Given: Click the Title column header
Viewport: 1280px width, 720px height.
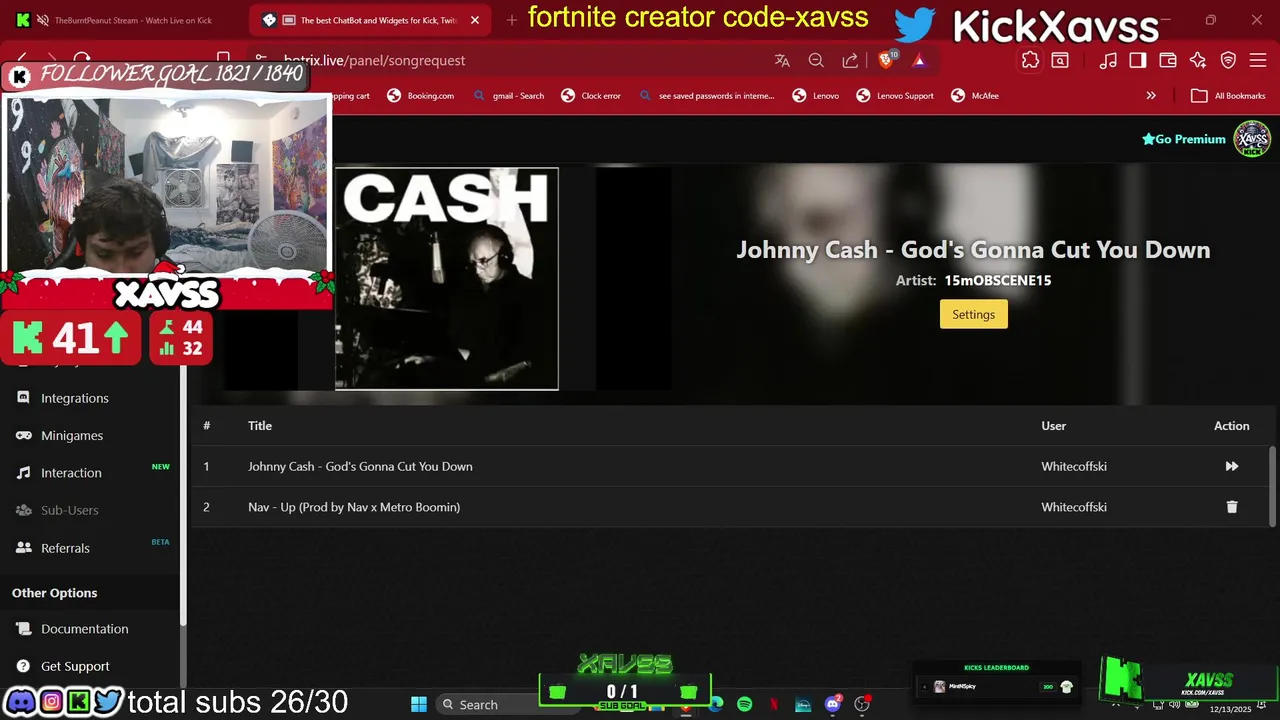Looking at the screenshot, I should [x=260, y=426].
